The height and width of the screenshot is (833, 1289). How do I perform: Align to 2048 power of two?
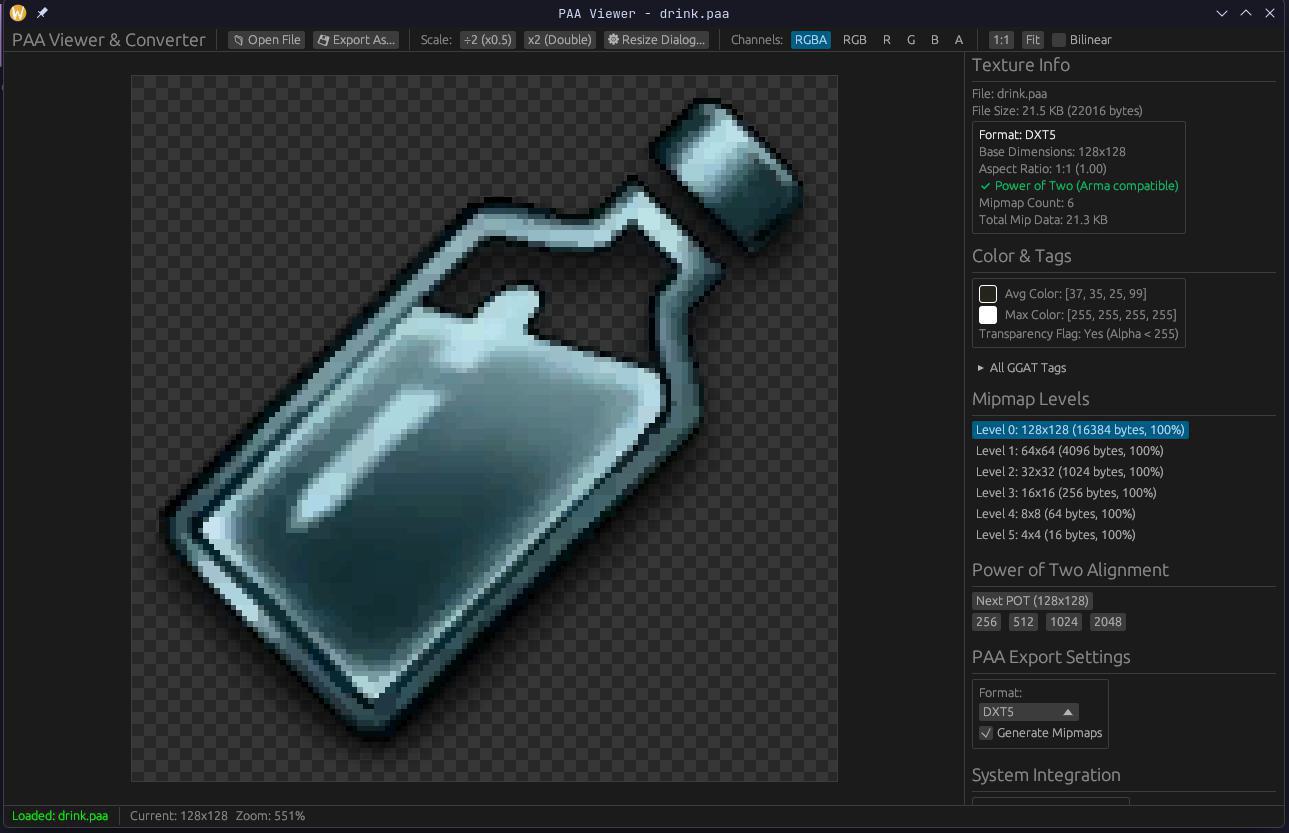[1108, 622]
